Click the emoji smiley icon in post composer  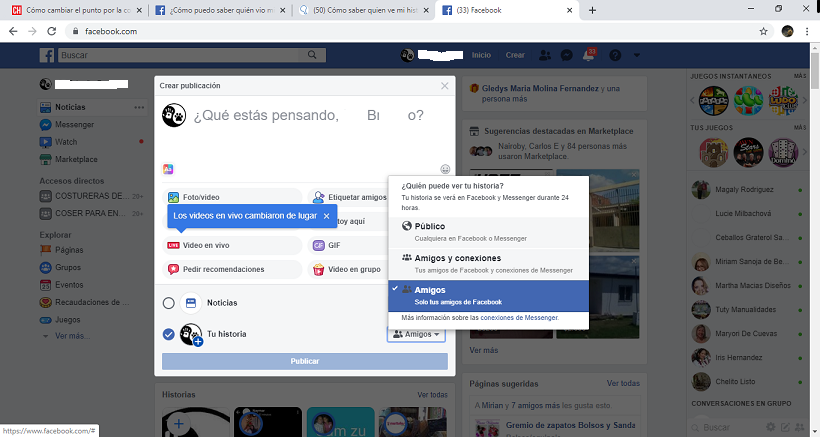(x=445, y=169)
